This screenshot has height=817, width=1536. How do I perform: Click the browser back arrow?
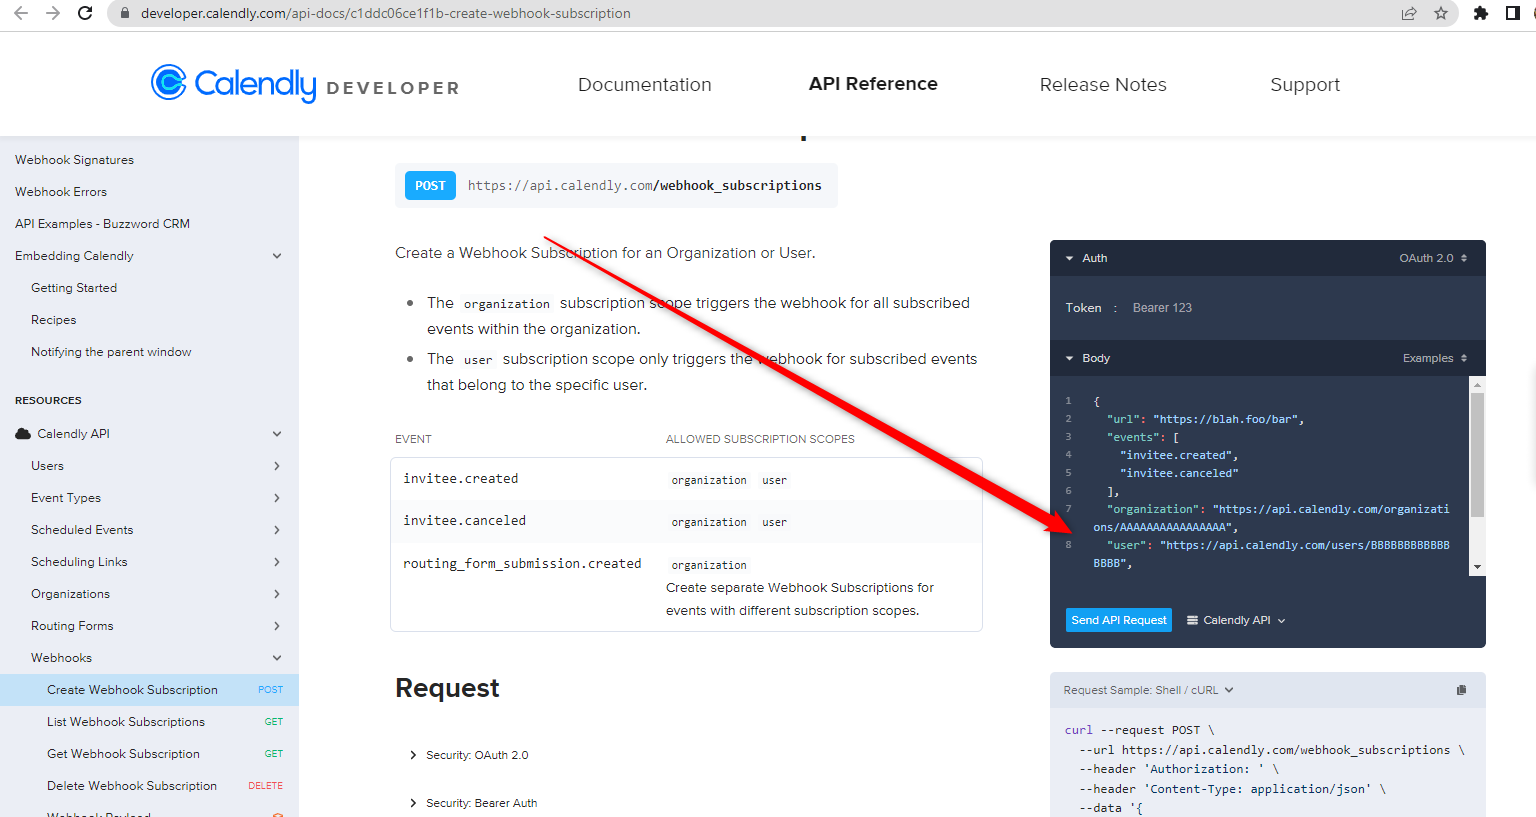pos(21,13)
